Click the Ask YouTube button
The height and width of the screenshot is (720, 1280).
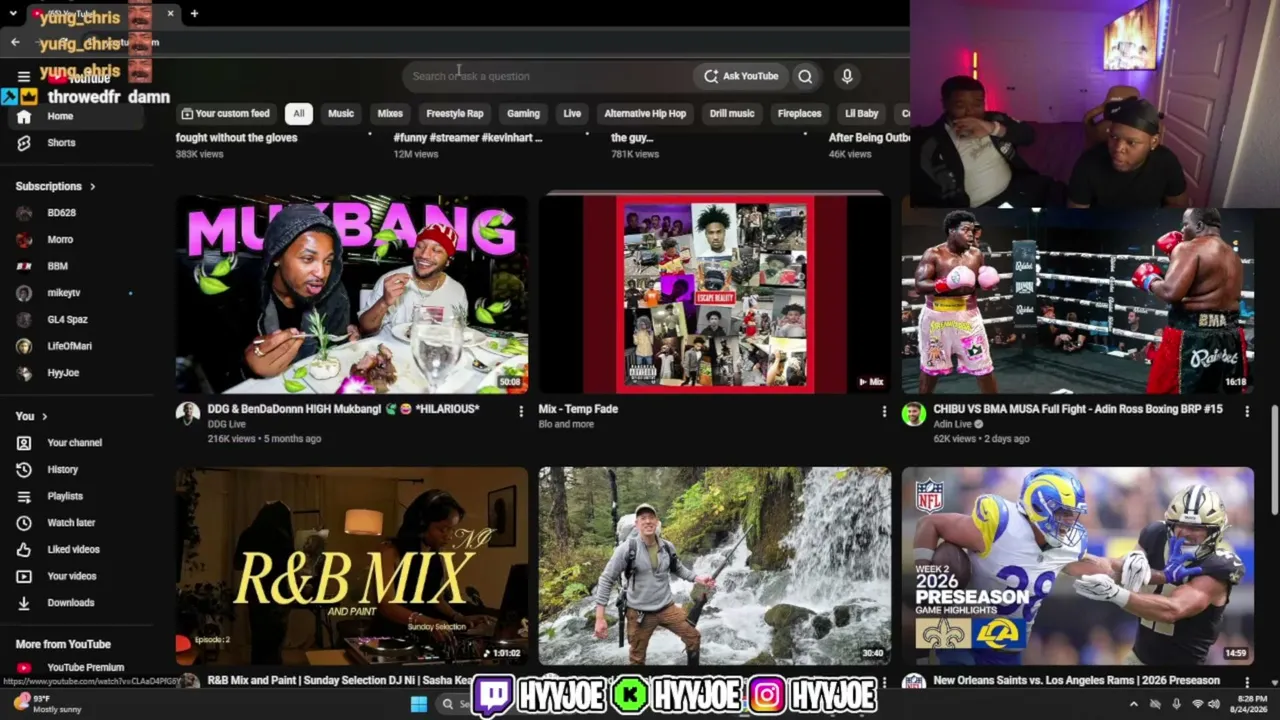point(741,76)
